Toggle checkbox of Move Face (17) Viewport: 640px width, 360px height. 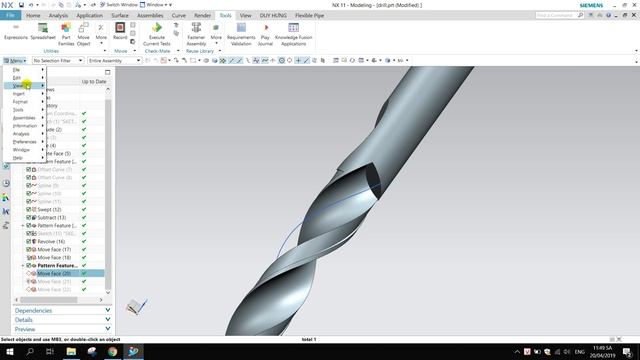29,249
